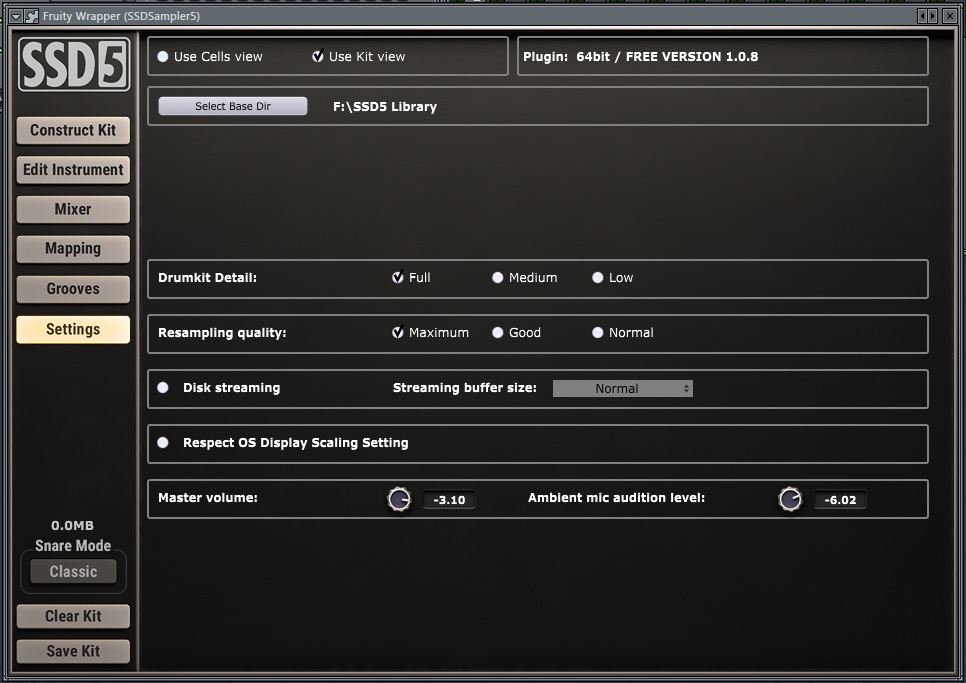
Task: Click the Save Kit button
Action: [x=73, y=652]
